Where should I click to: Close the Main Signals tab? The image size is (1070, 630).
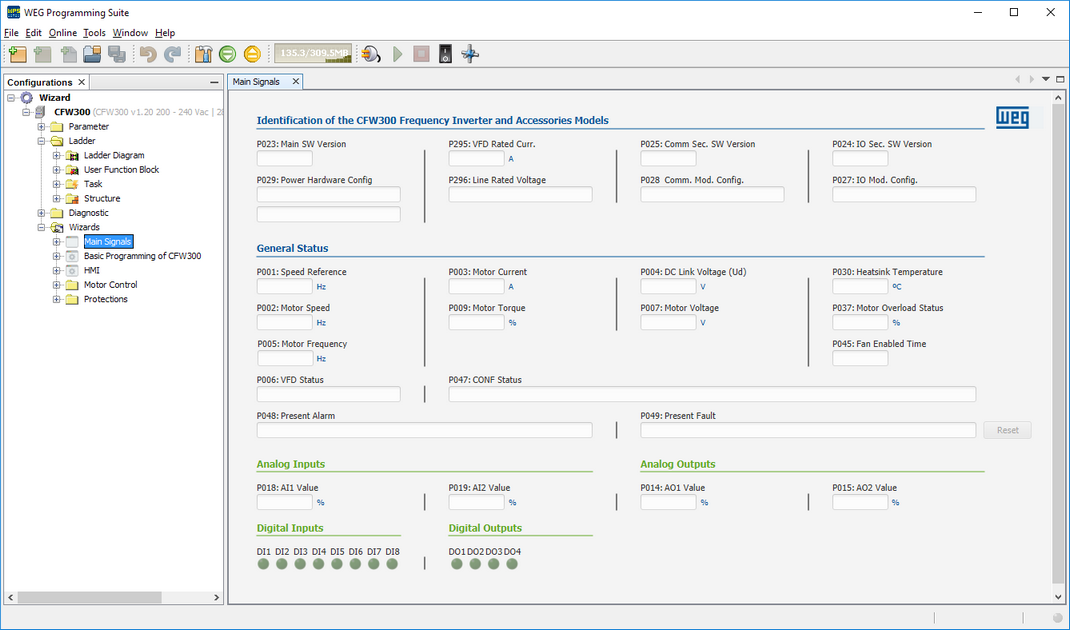pyautogui.click(x=295, y=82)
